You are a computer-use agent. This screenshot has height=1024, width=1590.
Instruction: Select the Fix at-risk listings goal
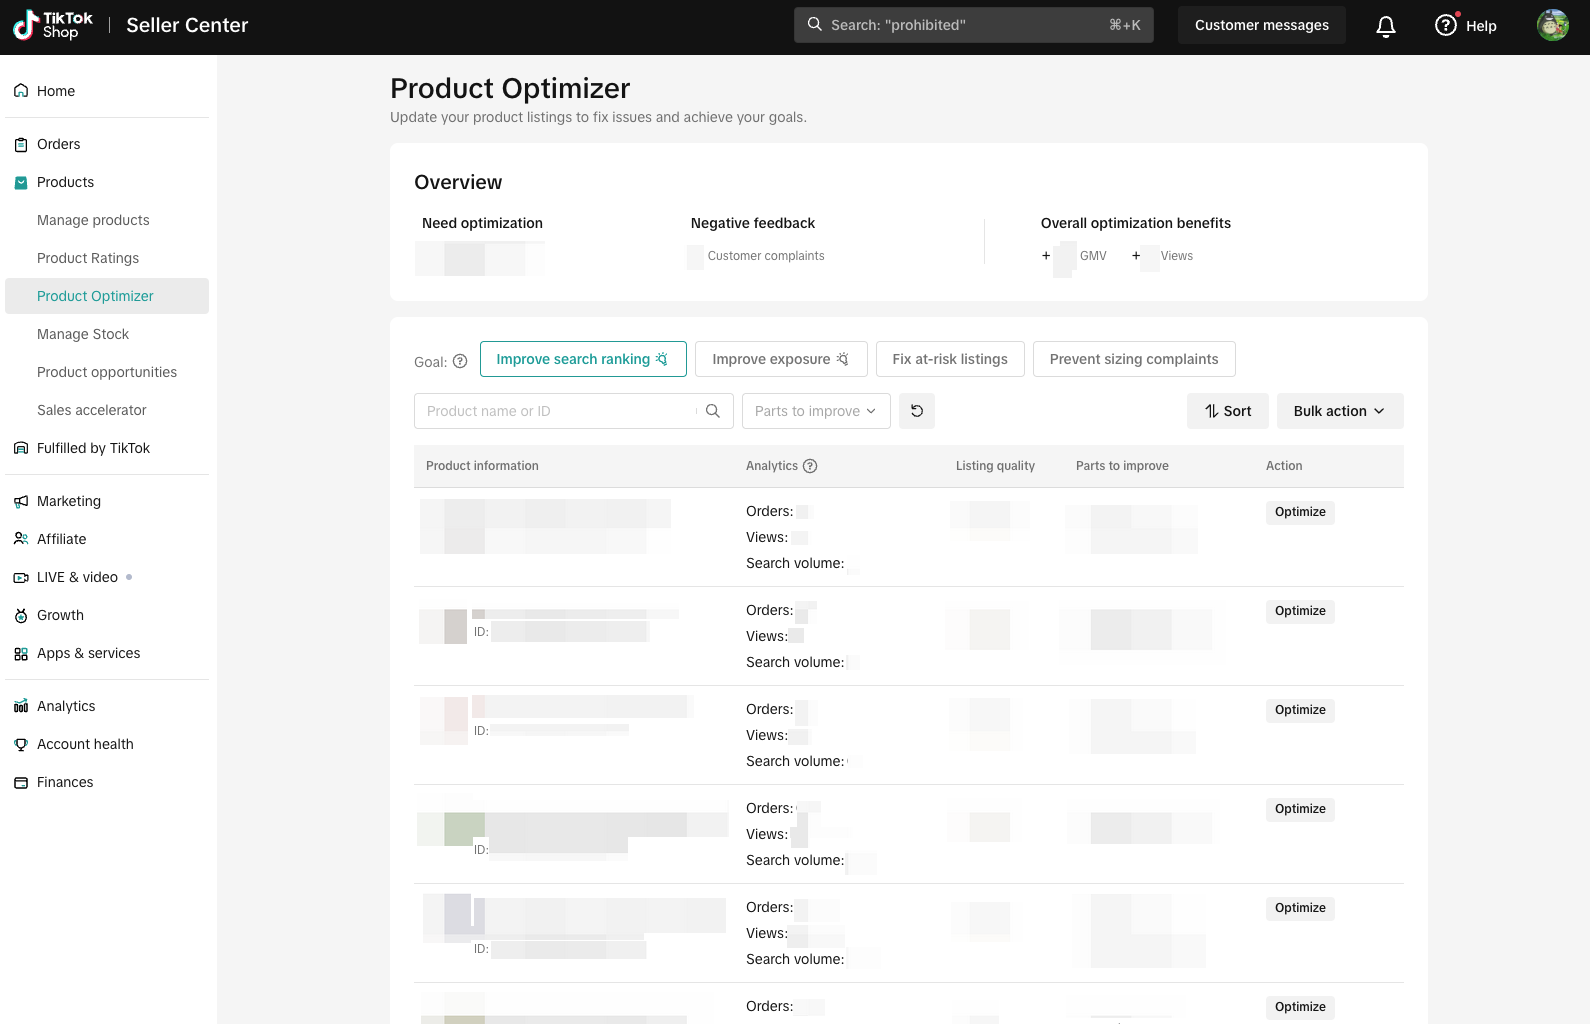pos(949,359)
